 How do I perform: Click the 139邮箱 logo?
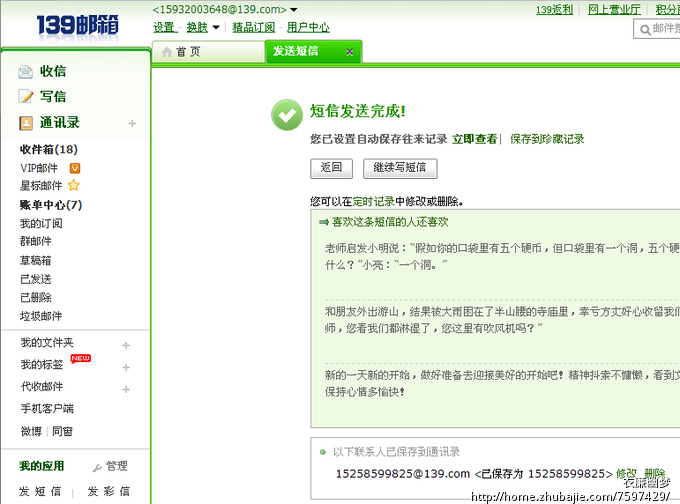(77, 25)
